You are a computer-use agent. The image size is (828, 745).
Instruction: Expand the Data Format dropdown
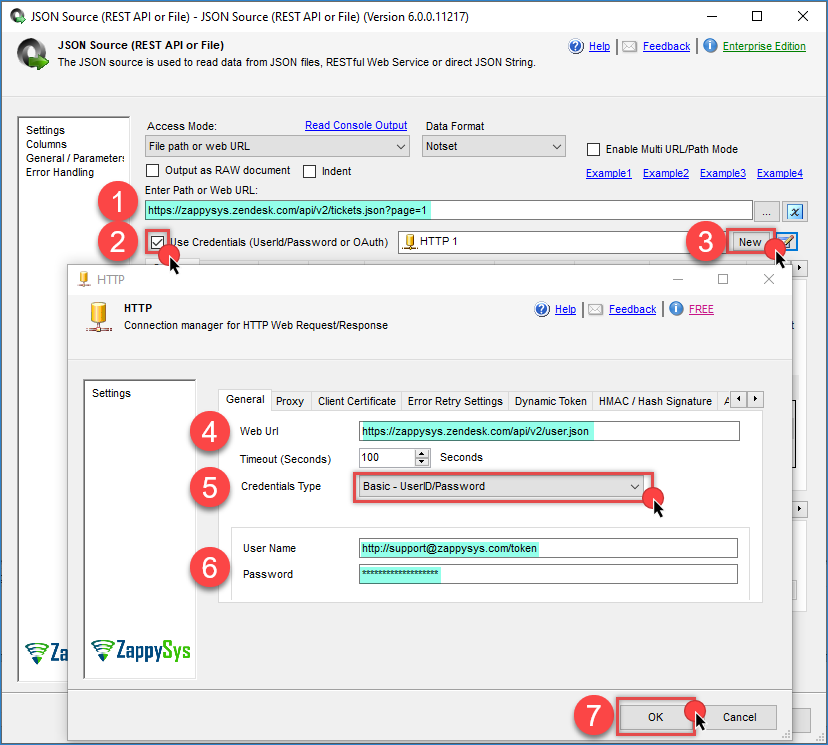(494, 147)
